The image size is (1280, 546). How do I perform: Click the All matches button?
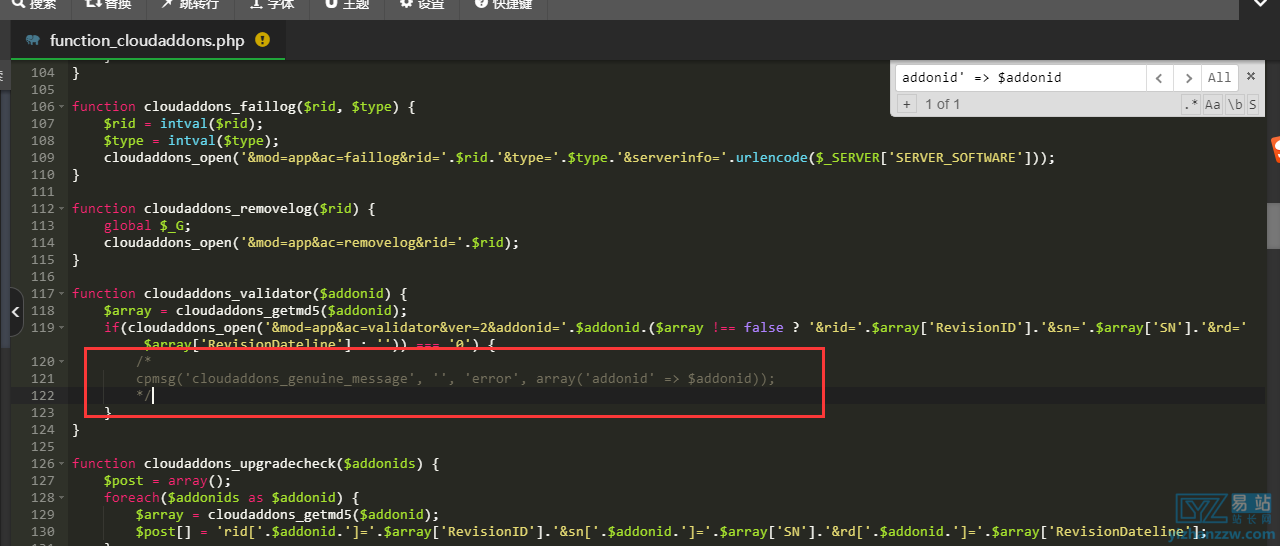[x=1219, y=78]
